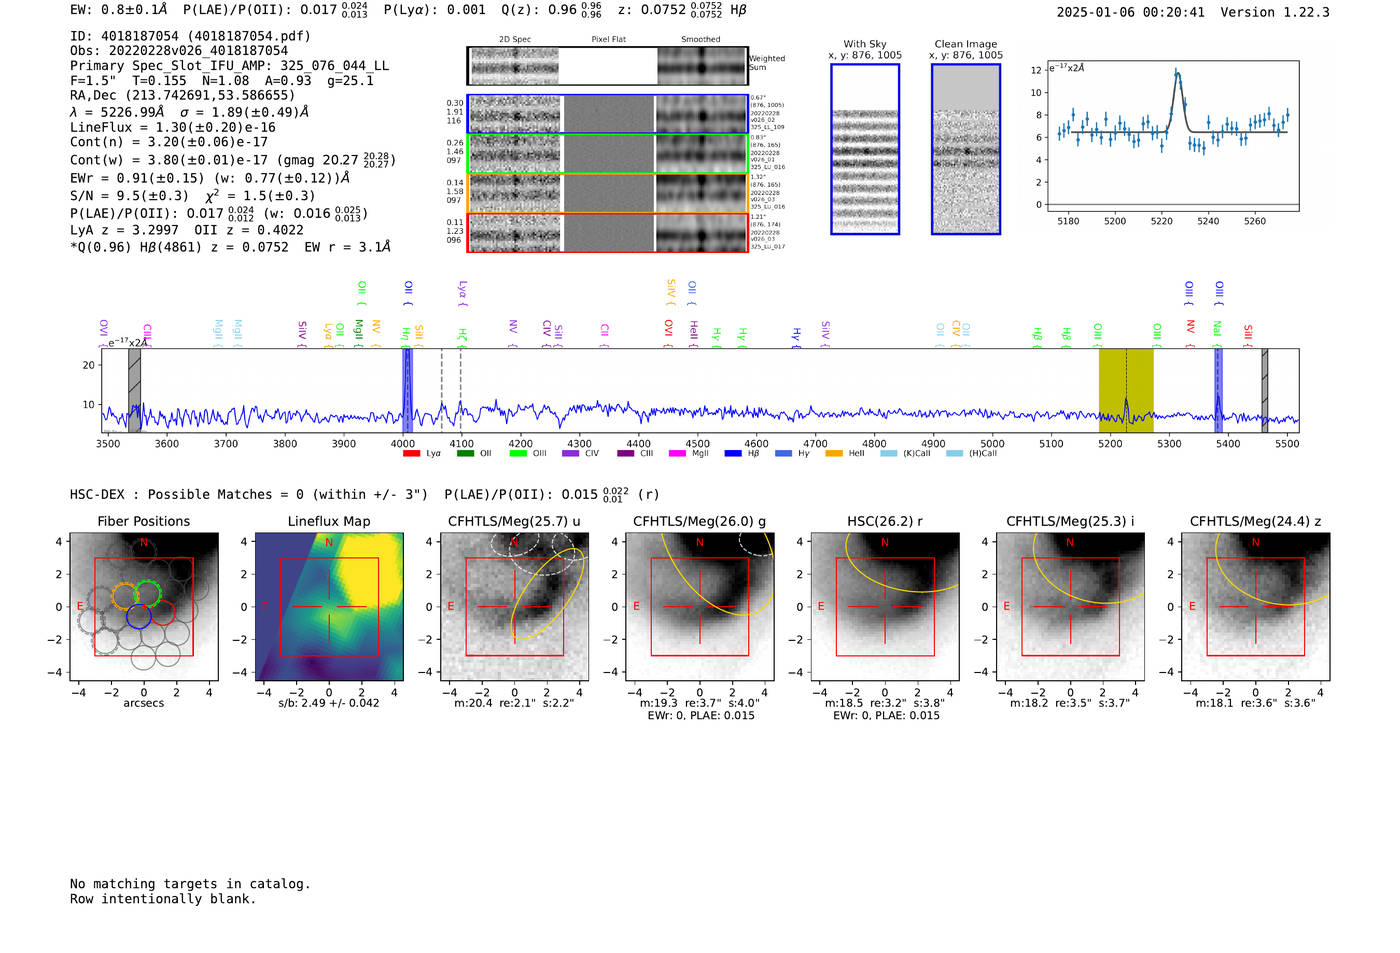The height and width of the screenshot is (953, 1400).
Task: Open the Clean Image cutout panel
Action: click(x=966, y=149)
